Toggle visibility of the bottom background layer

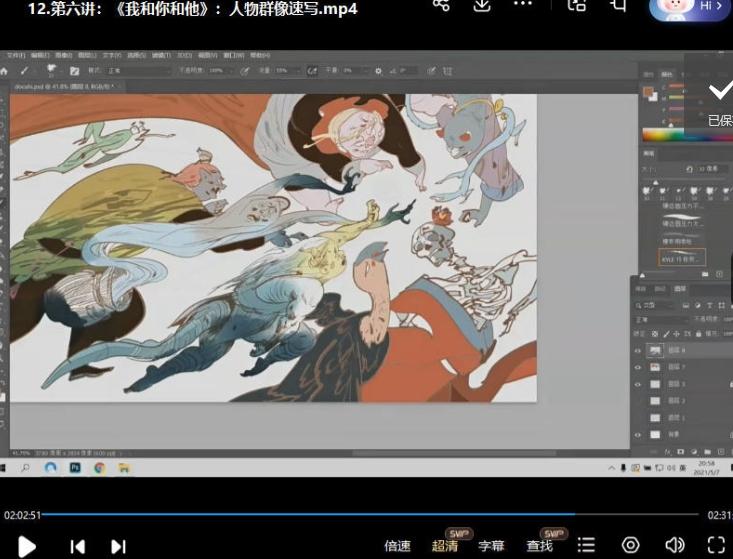638,434
